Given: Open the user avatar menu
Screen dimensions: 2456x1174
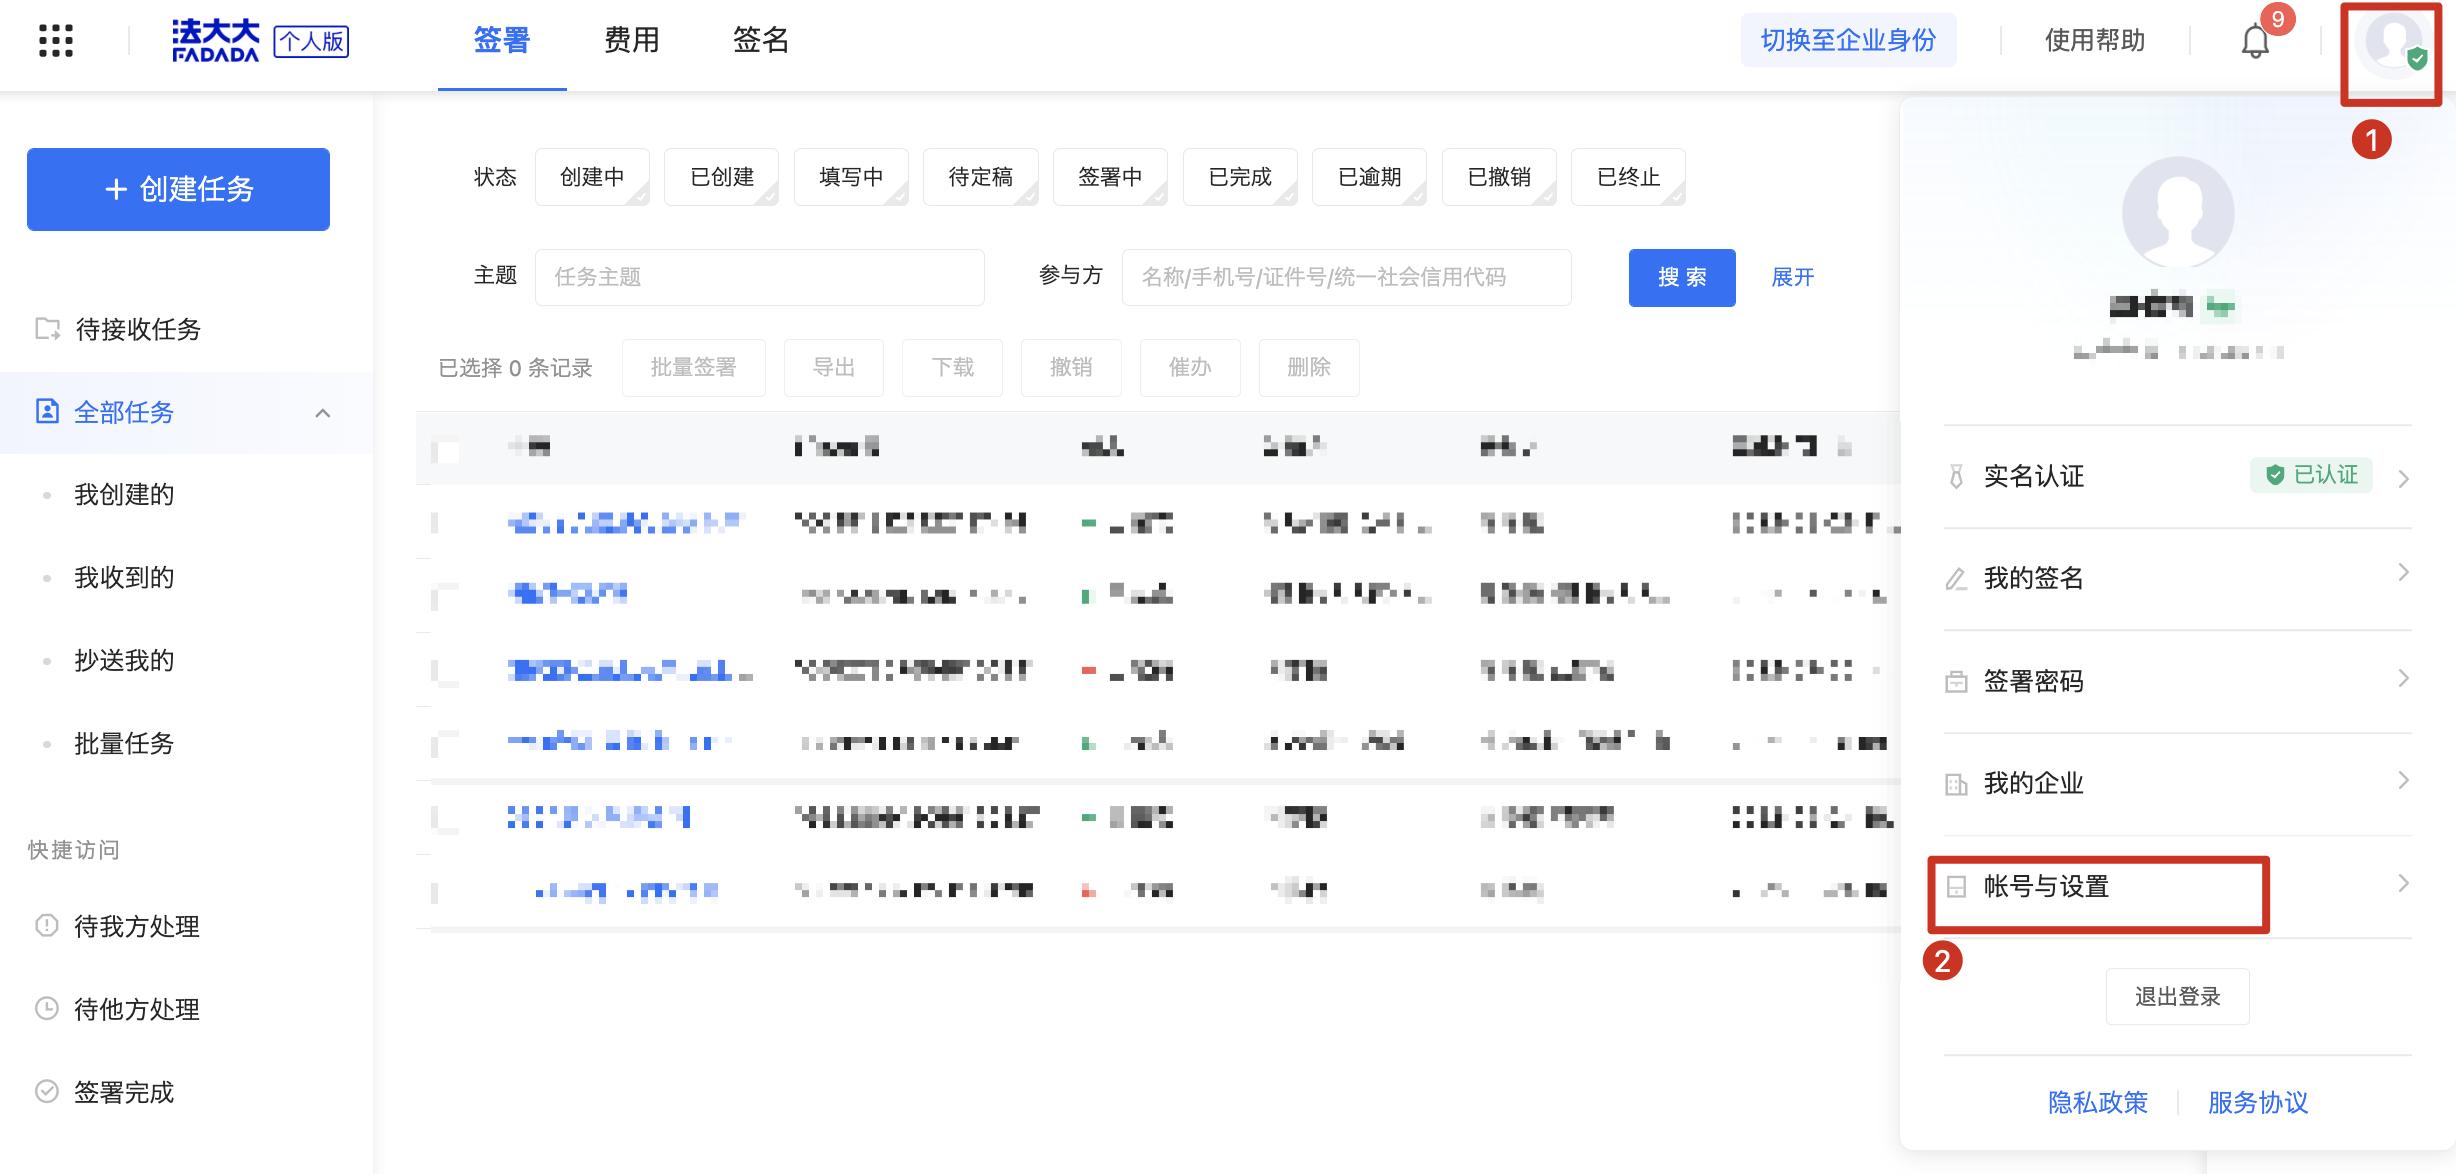Looking at the screenshot, I should [x=2391, y=44].
